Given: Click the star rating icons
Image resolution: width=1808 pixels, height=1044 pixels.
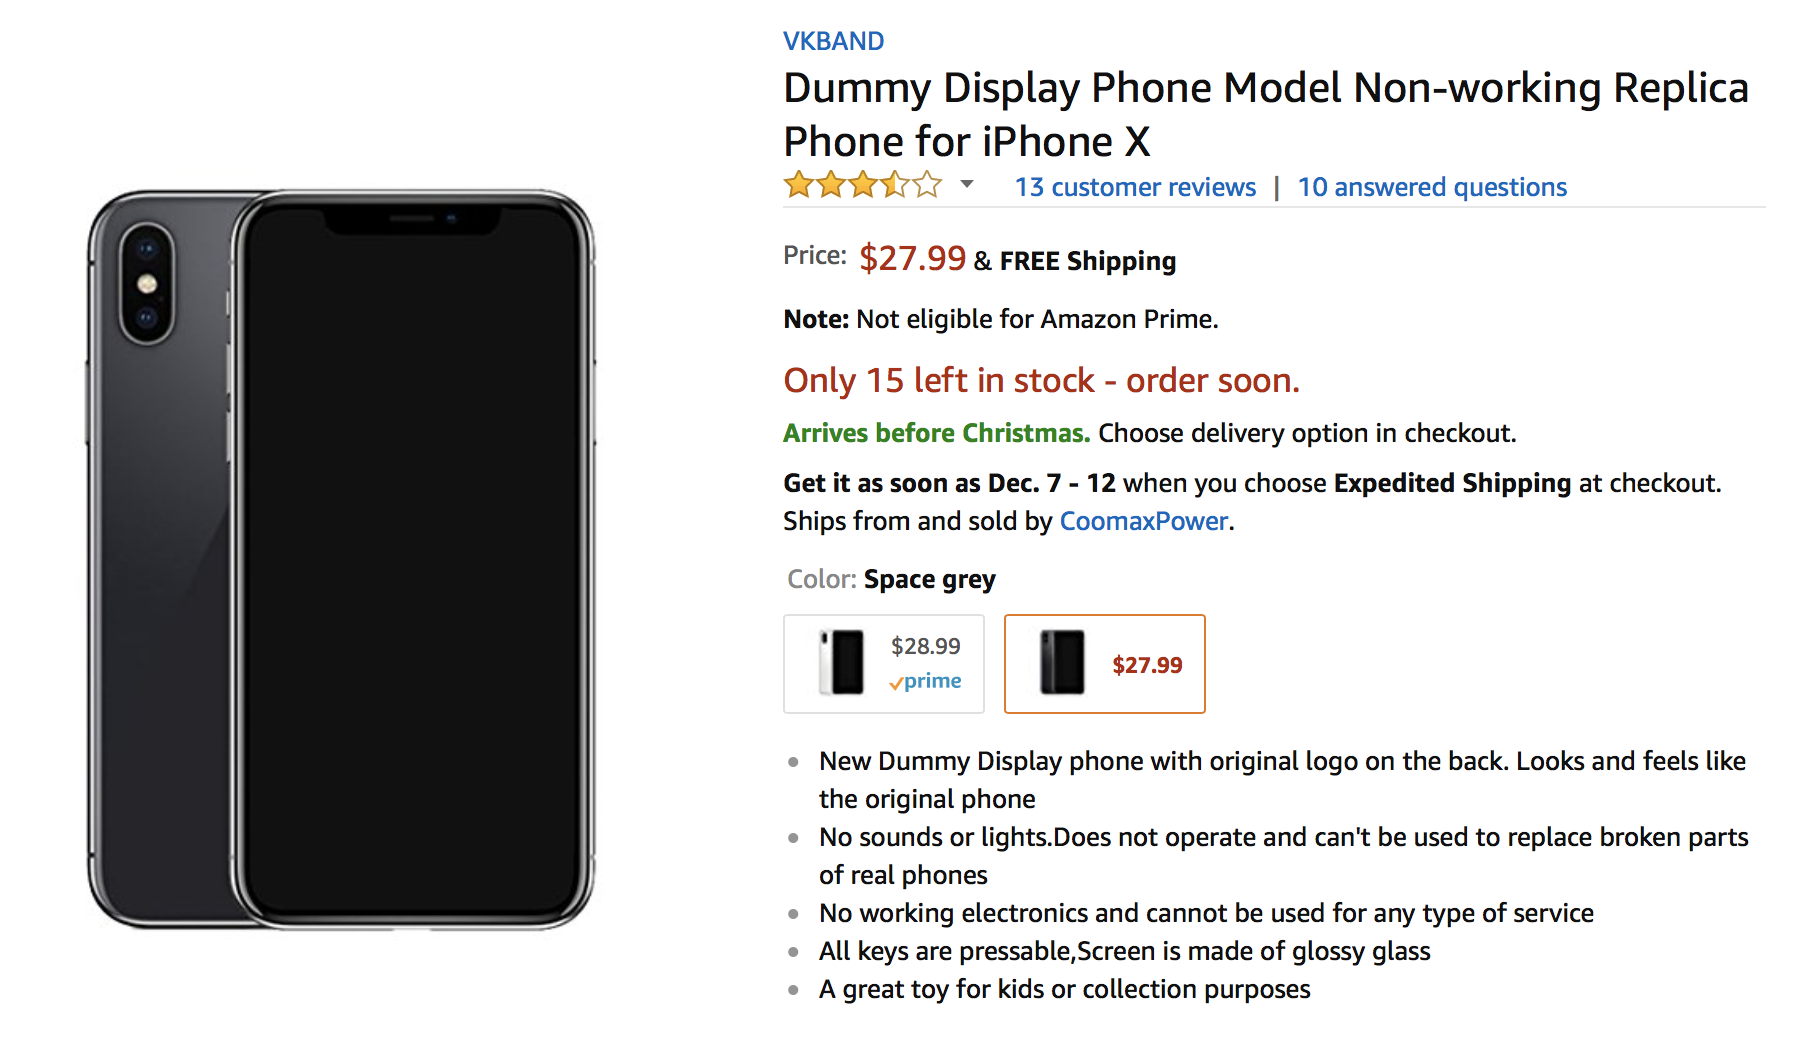Looking at the screenshot, I should 862,185.
